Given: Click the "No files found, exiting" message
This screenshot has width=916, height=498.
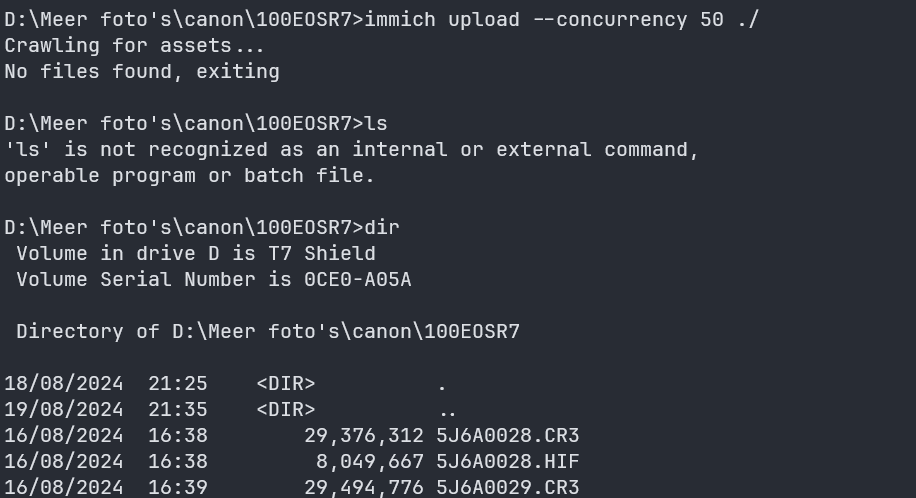Looking at the screenshot, I should 142,71.
